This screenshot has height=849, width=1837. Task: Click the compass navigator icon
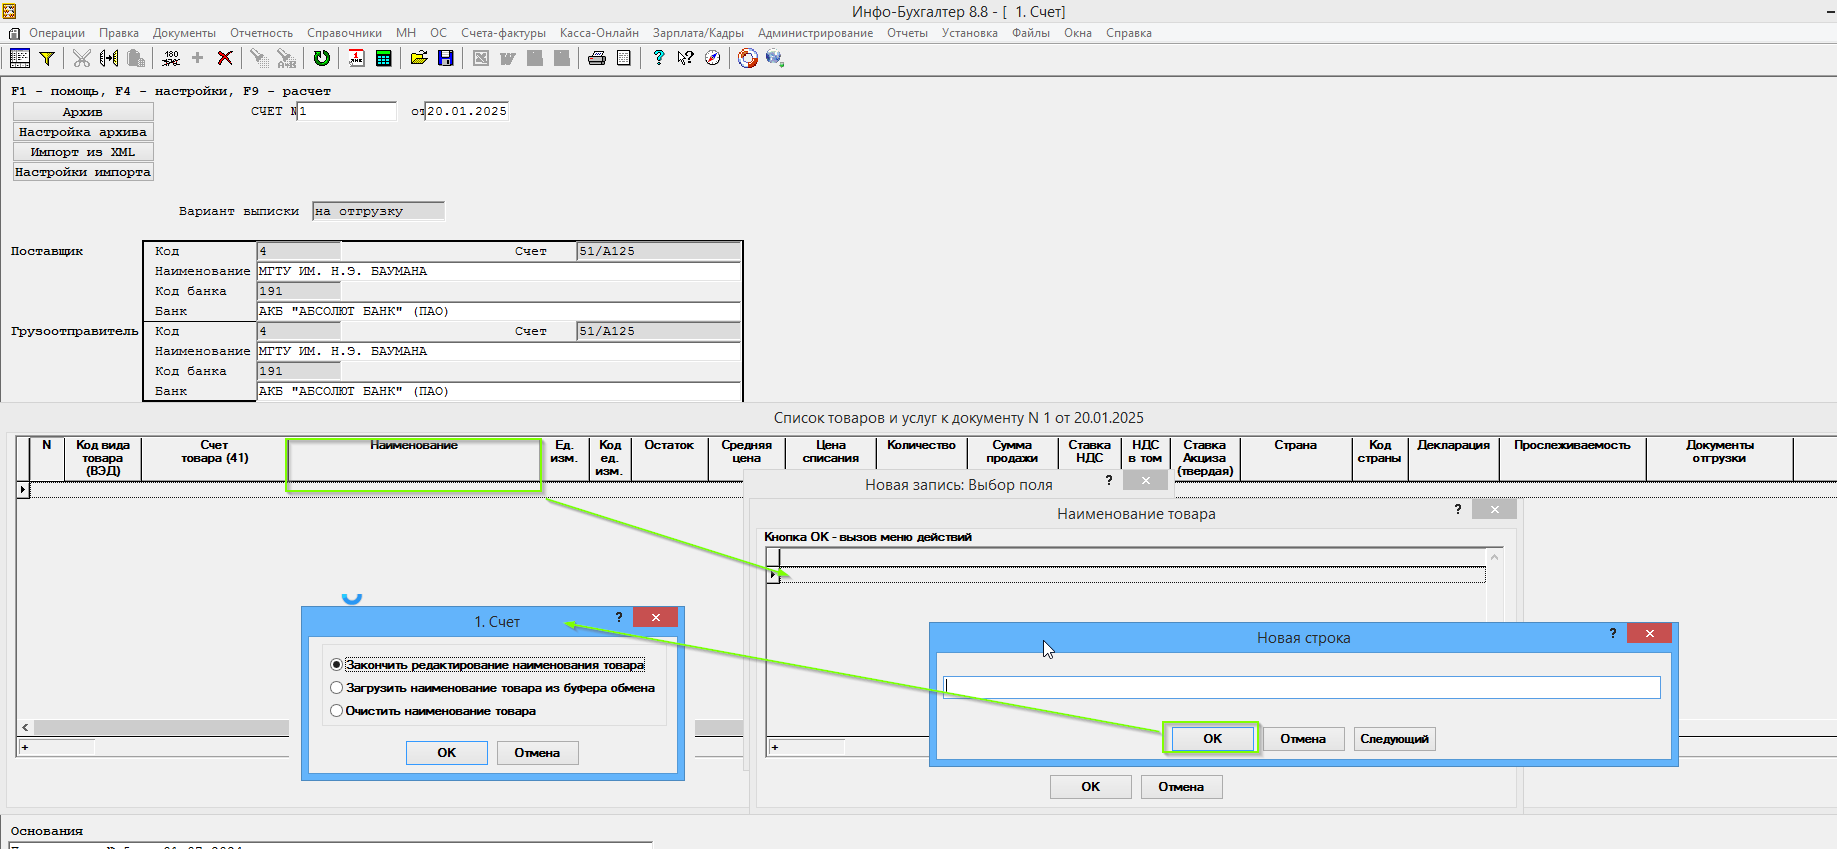pos(712,58)
